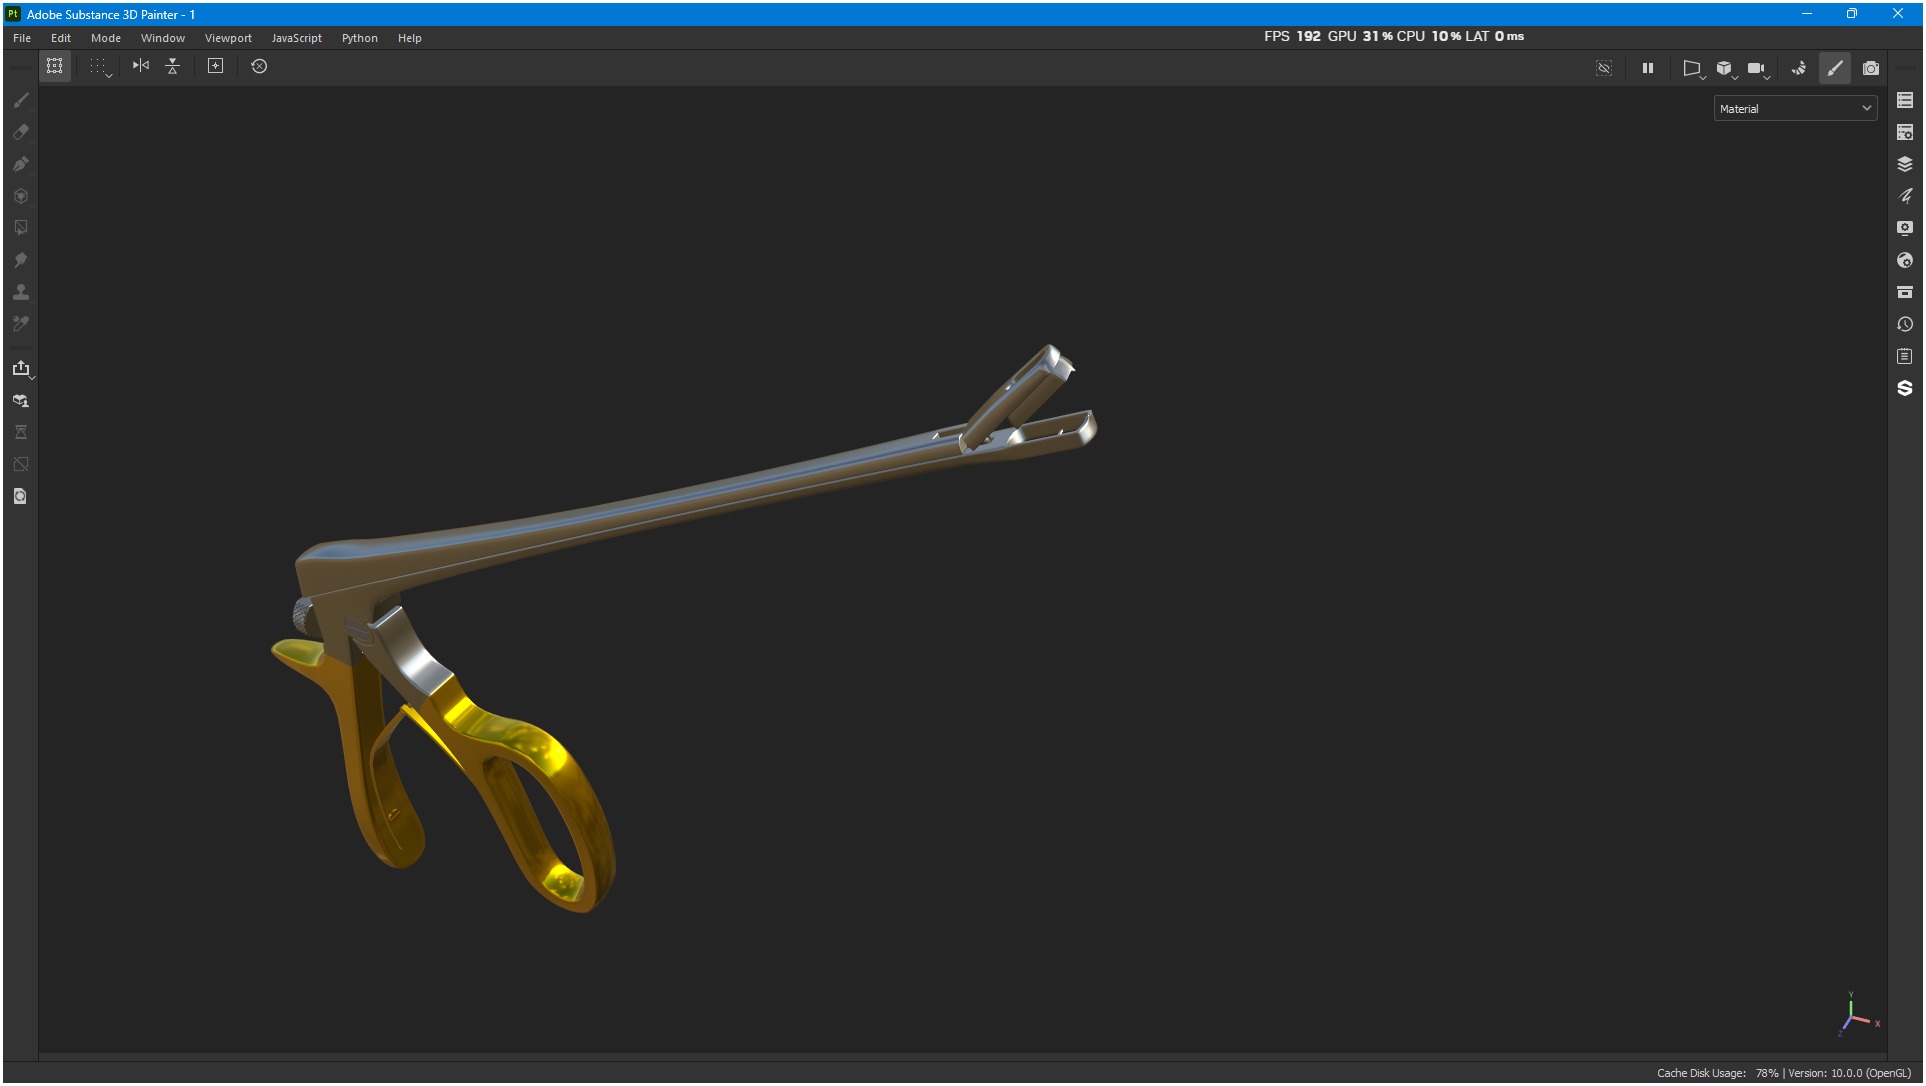Click the XYZ axis orientation gizmo

pos(1858,1015)
